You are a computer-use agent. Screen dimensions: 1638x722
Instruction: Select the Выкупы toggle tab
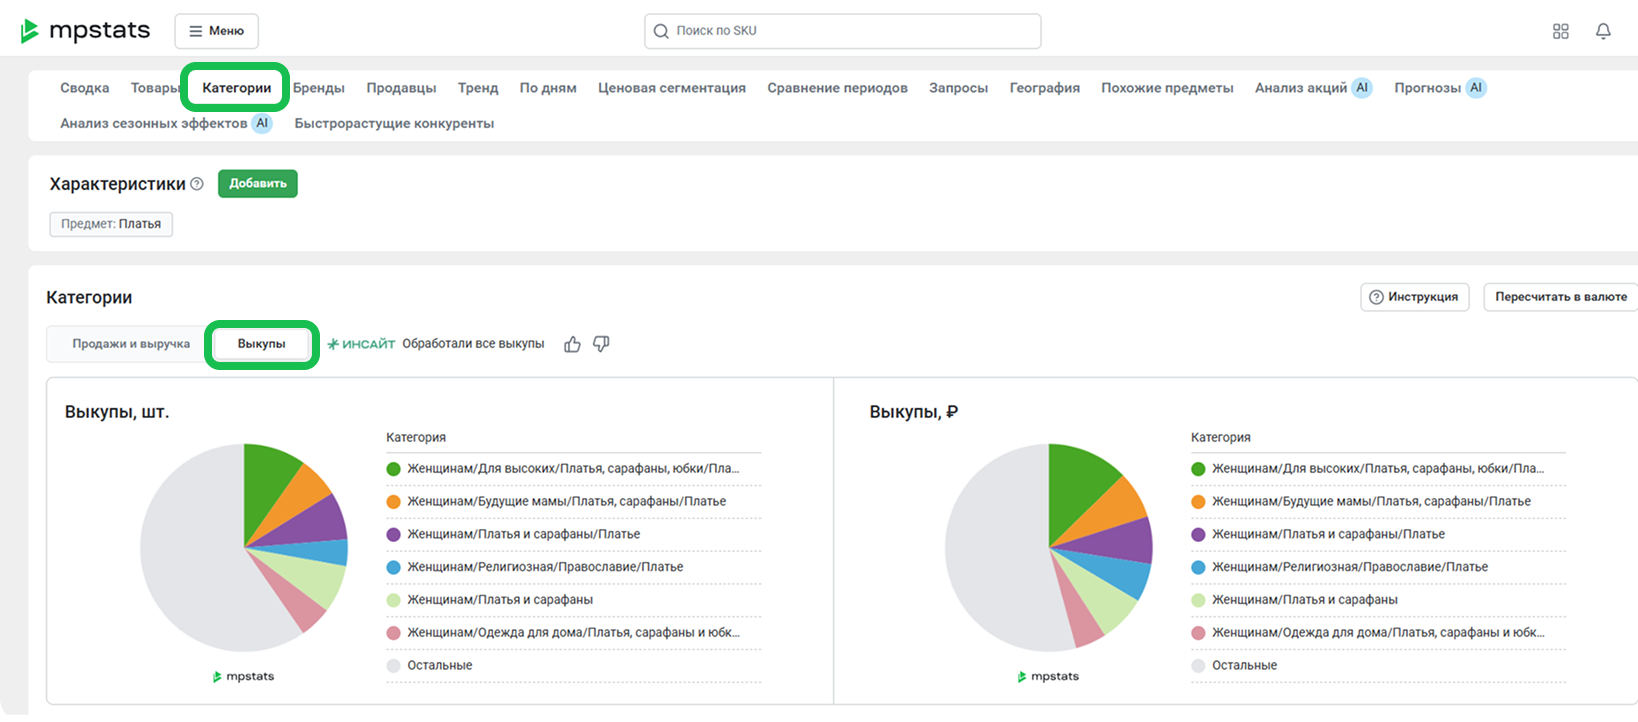point(261,344)
